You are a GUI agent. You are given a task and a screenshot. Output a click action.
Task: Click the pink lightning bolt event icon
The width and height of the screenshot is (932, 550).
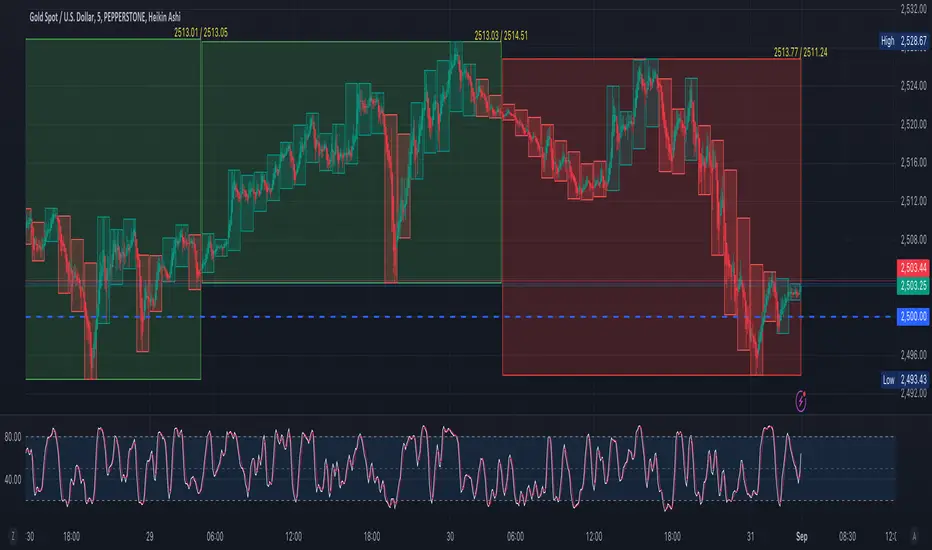[802, 400]
